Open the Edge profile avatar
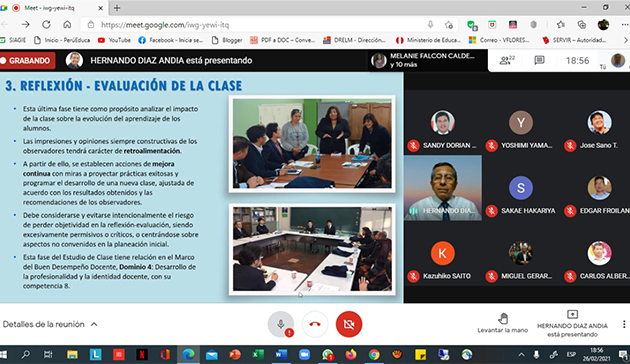Image resolution: width=630 pixels, height=364 pixels. click(603, 25)
